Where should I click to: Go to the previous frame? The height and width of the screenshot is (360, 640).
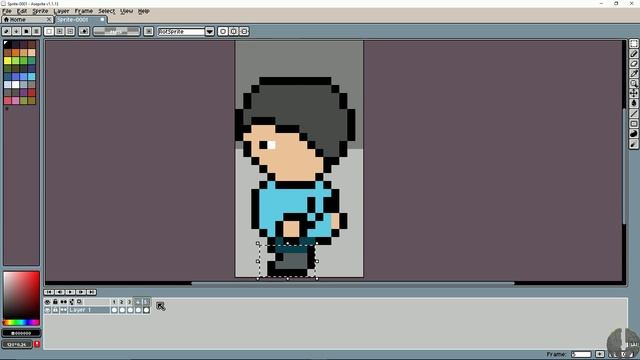(60, 292)
